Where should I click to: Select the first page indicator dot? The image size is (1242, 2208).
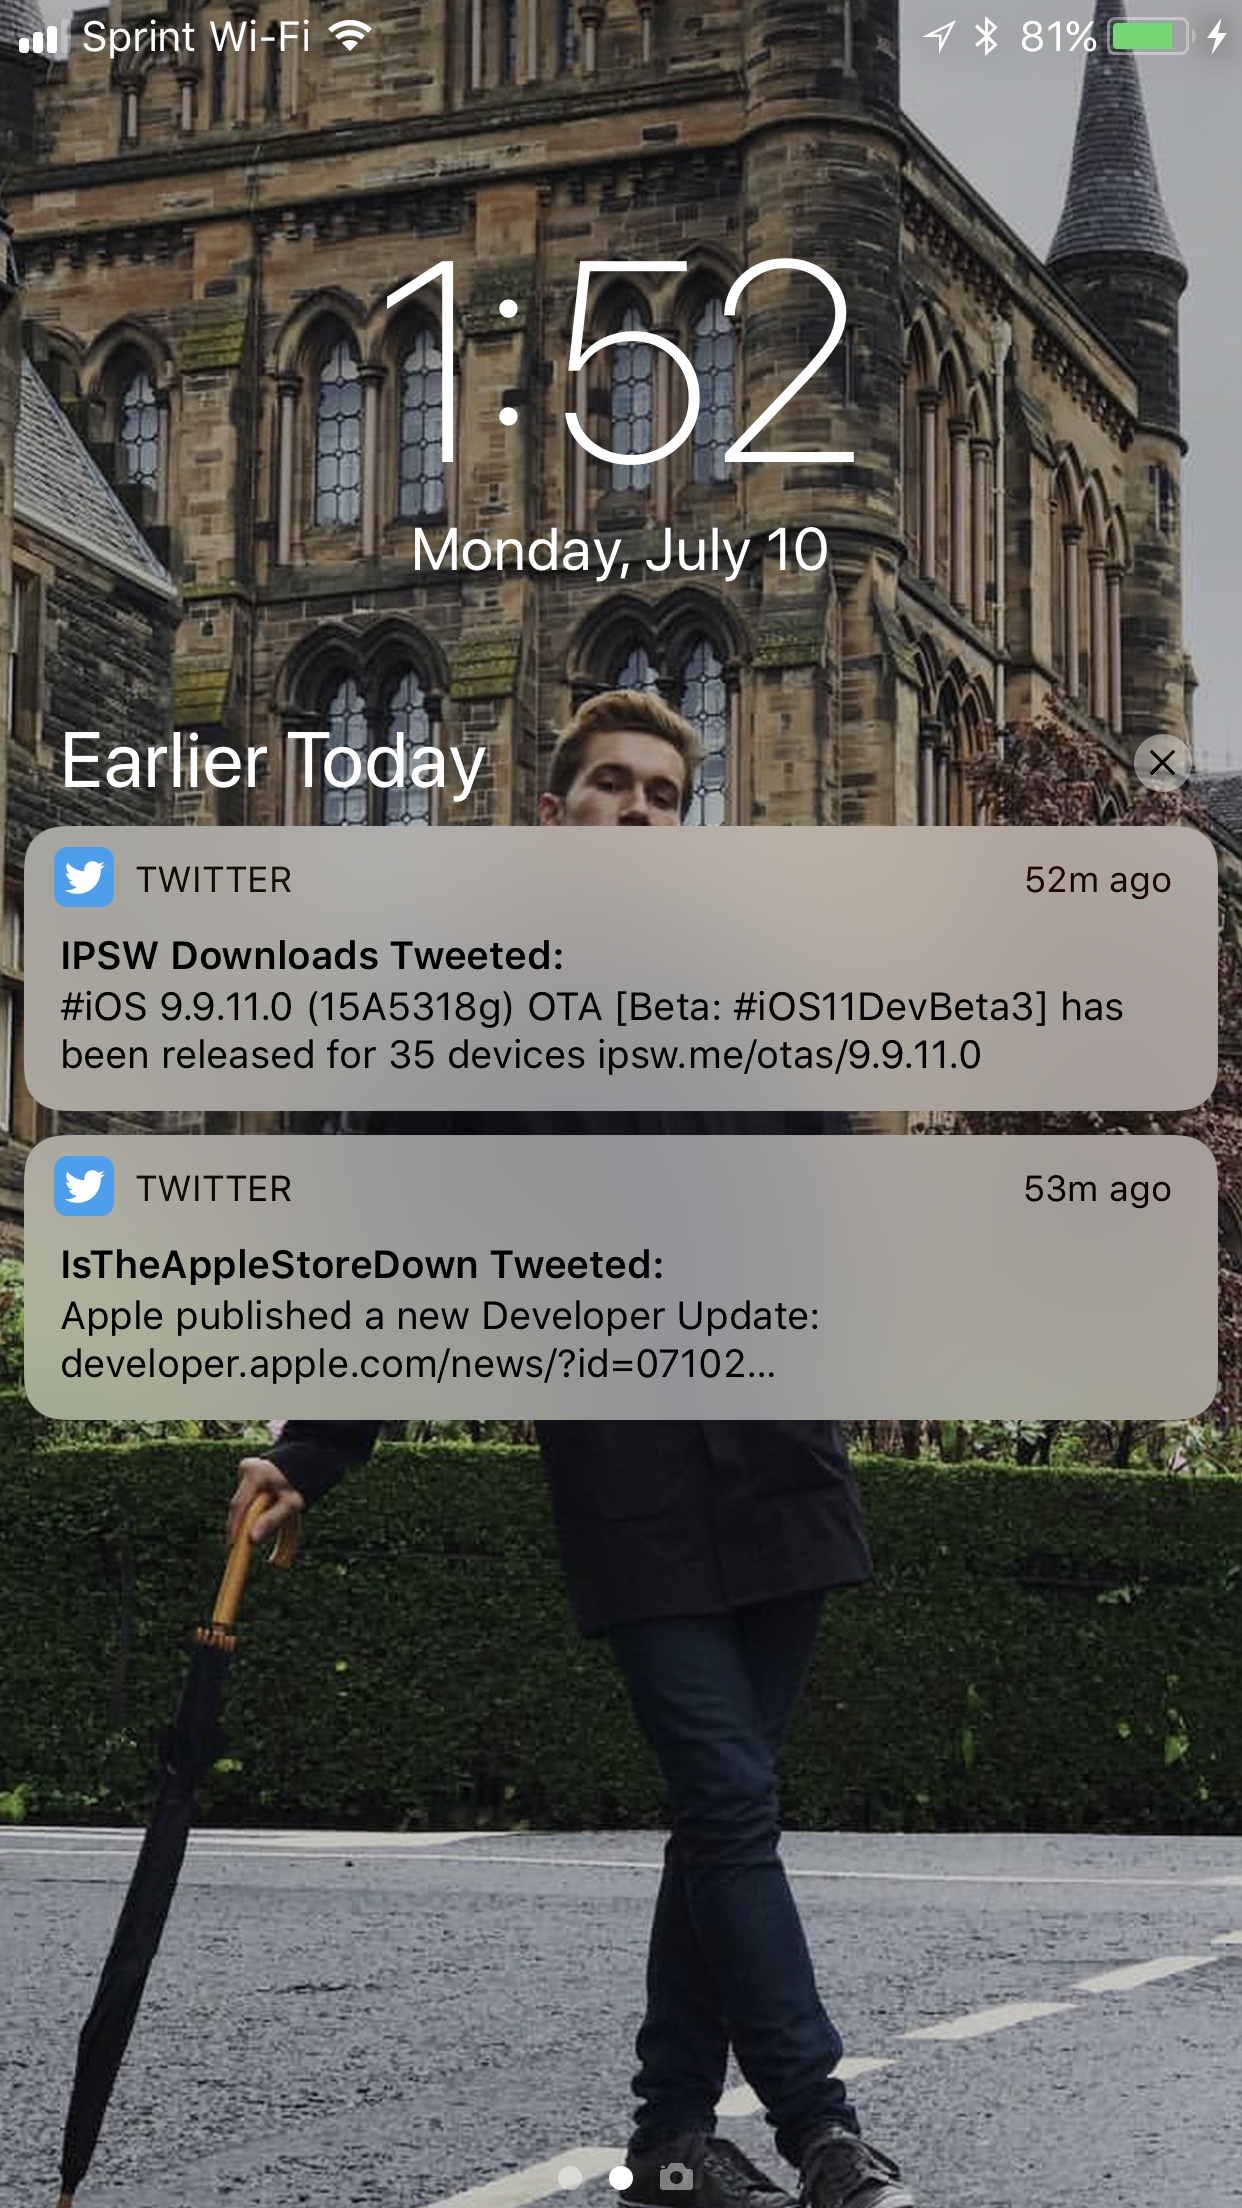point(570,2177)
